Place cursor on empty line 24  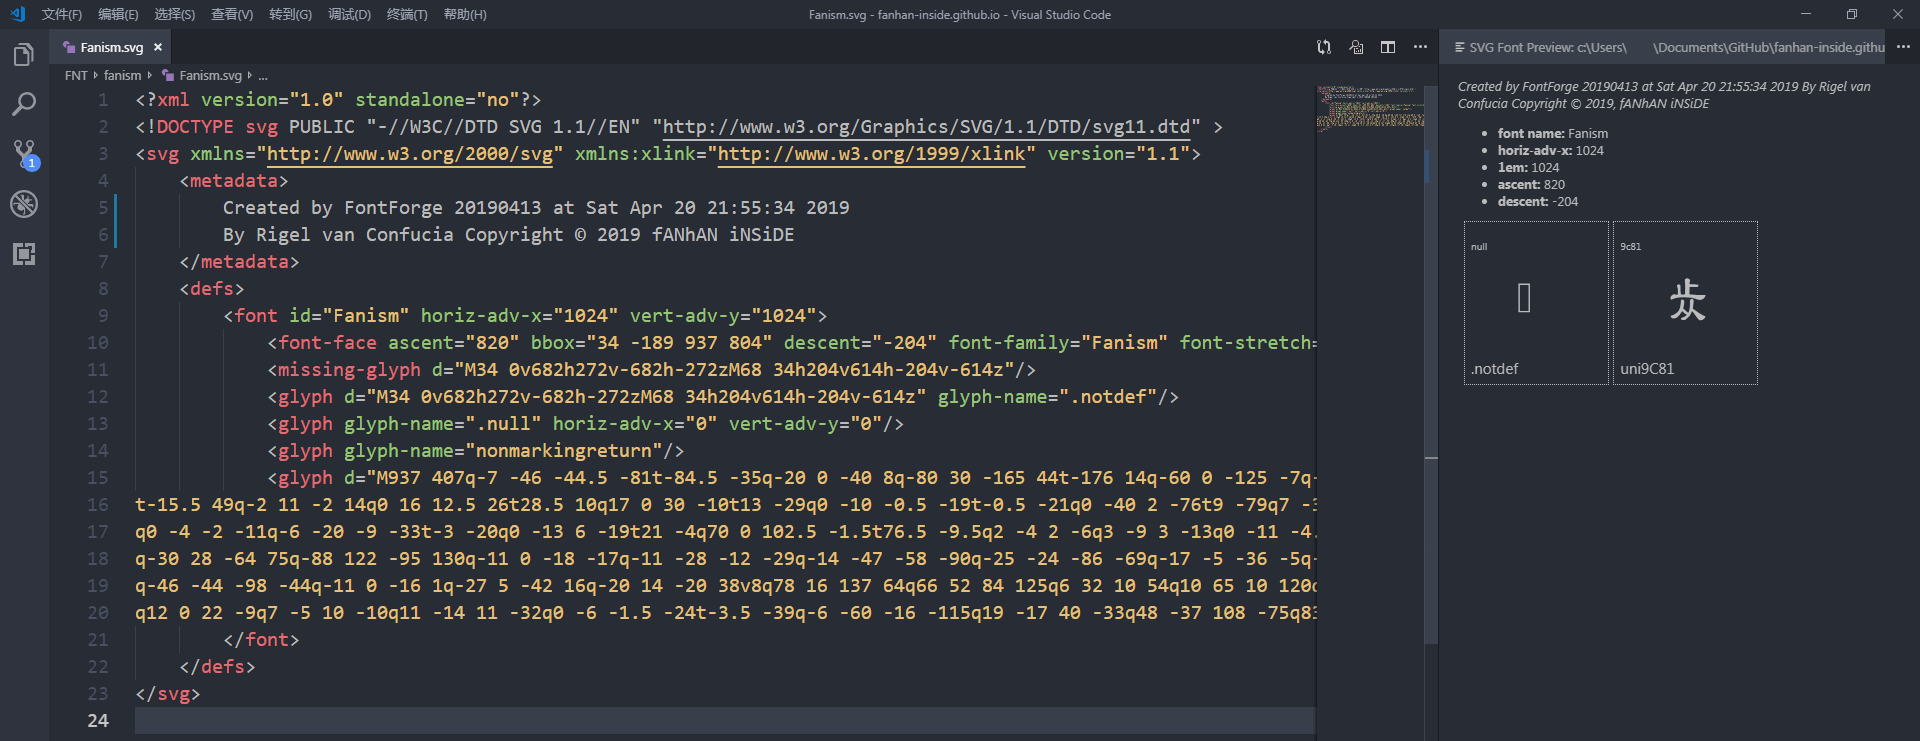point(725,721)
